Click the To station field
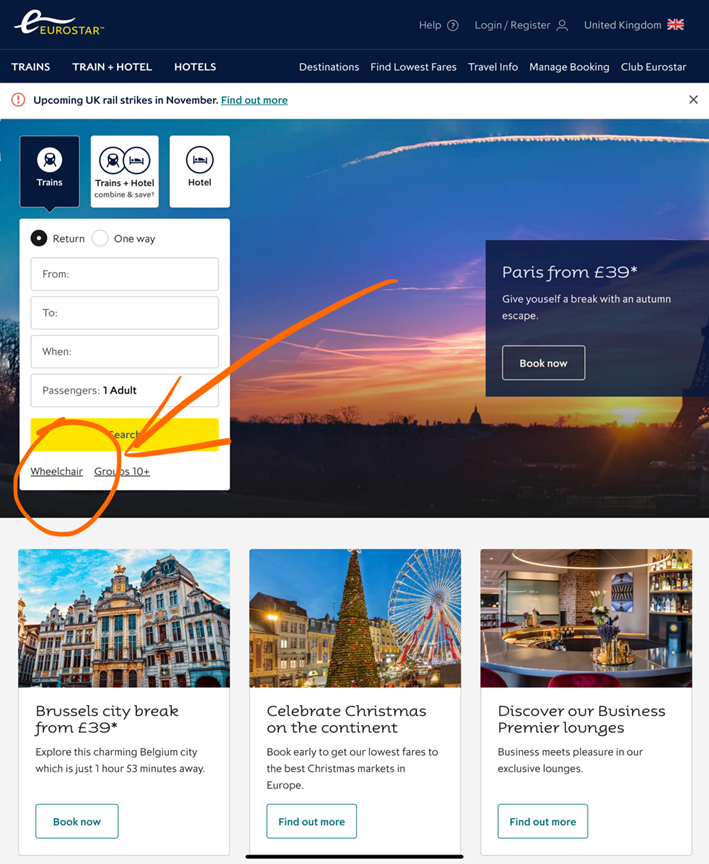 coord(125,312)
